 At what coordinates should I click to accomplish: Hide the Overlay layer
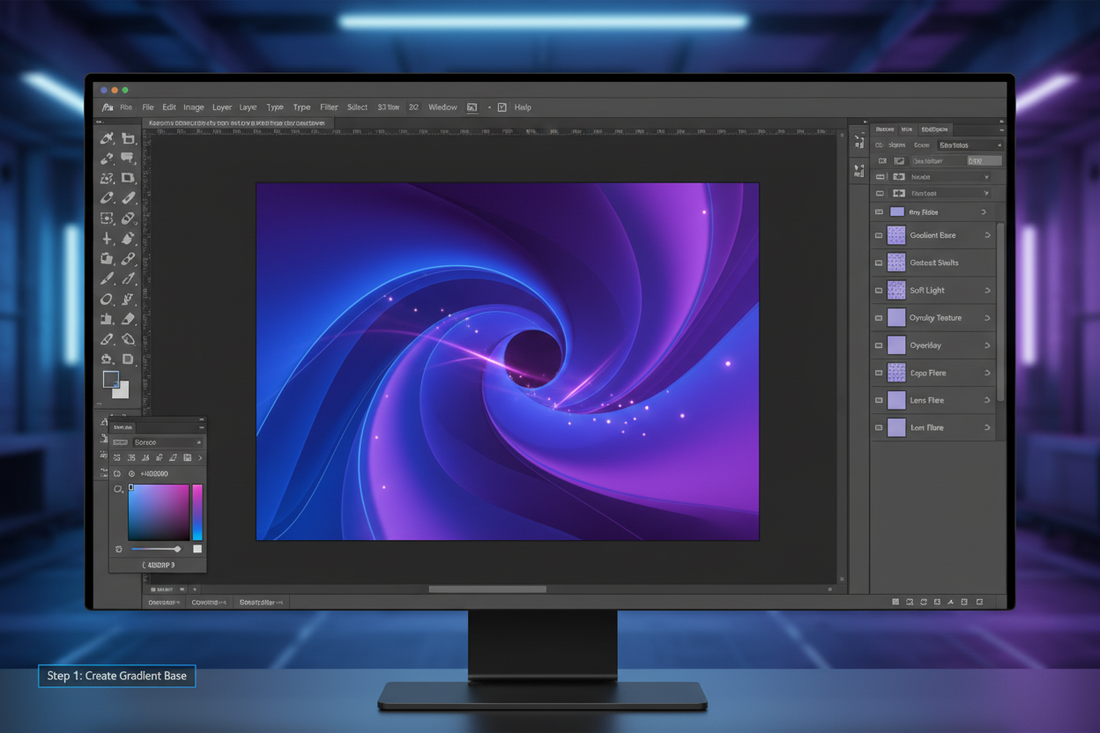pyautogui.click(x=880, y=345)
